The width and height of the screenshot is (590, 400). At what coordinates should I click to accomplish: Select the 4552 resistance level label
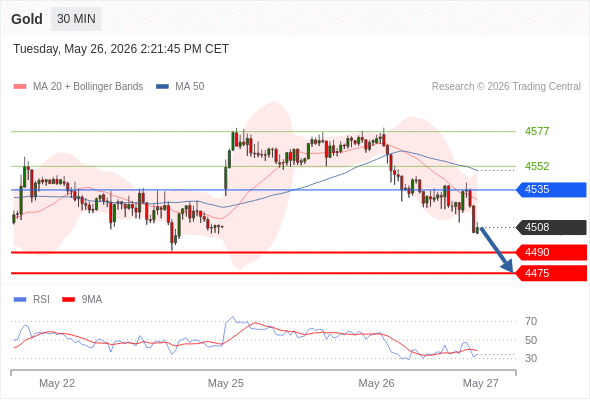(537, 166)
